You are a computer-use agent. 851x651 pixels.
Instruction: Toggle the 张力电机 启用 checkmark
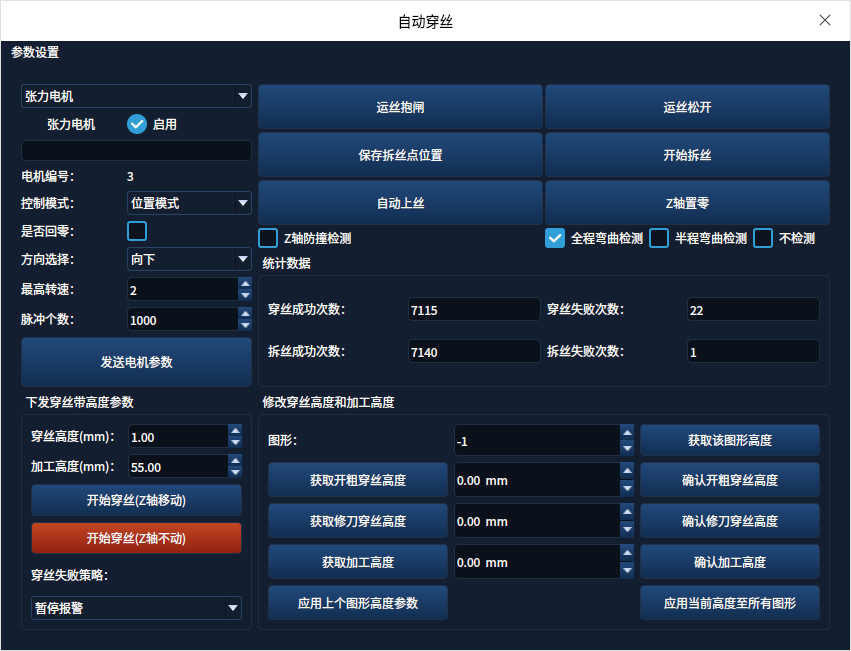coord(137,124)
